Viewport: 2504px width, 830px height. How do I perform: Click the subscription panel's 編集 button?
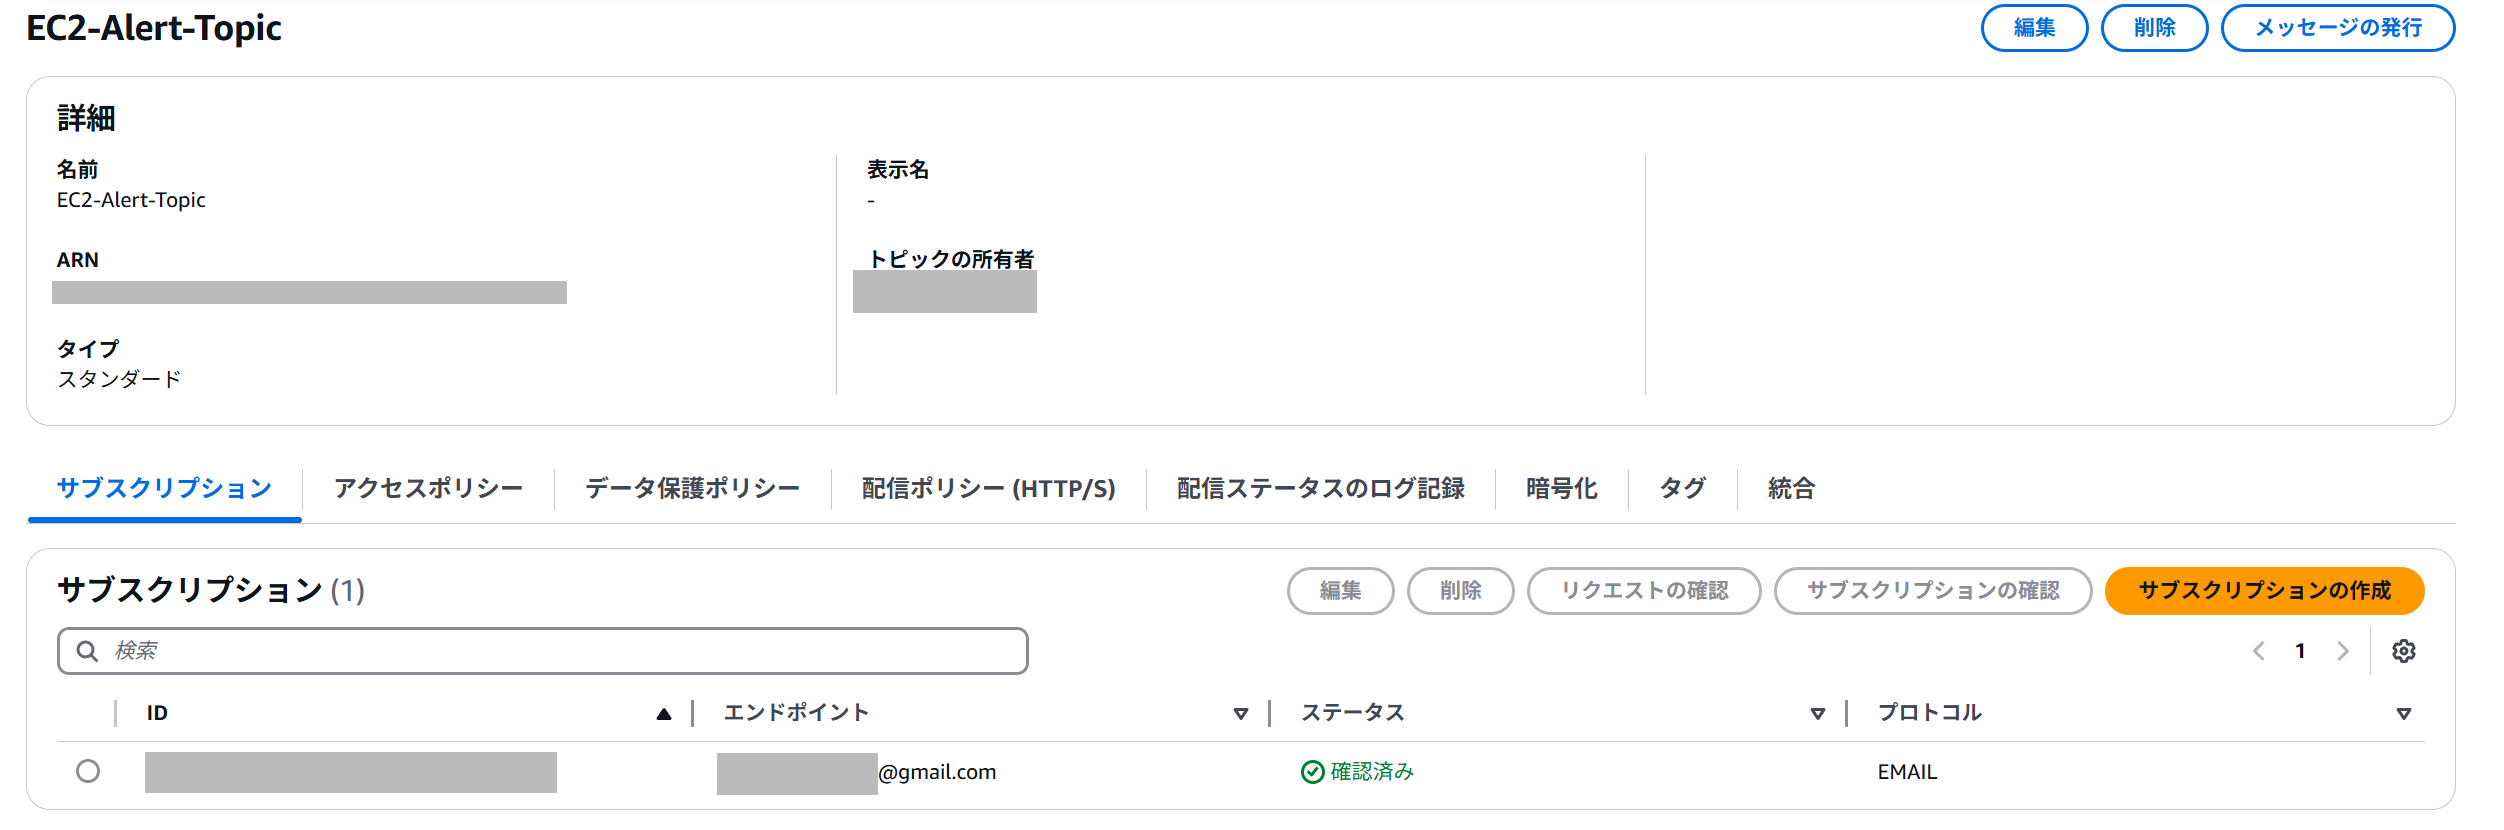pos(1340,591)
